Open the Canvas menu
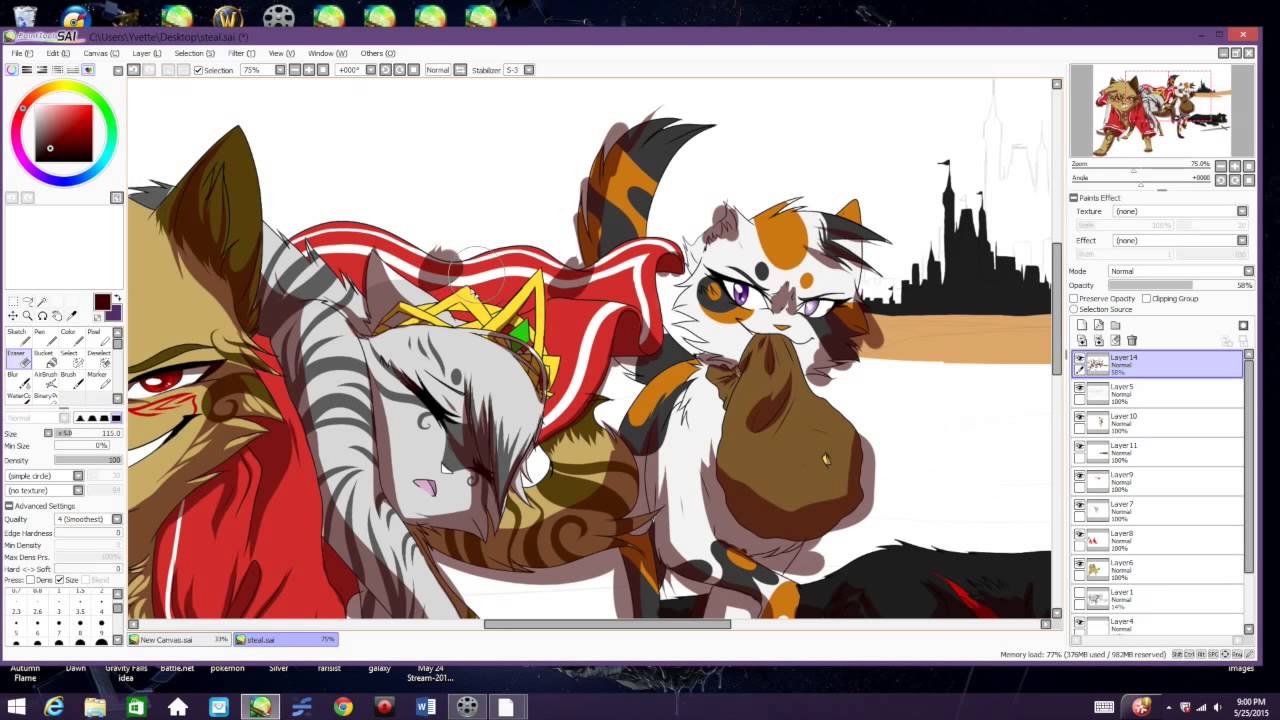 [100, 53]
